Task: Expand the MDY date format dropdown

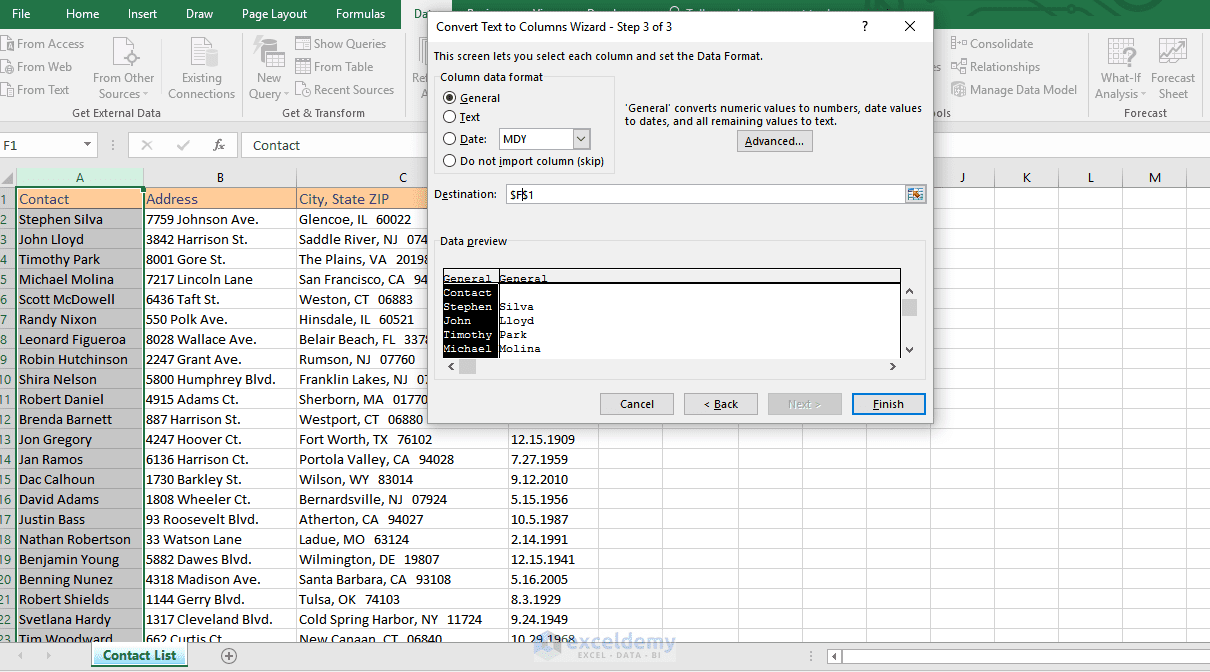Action: click(x=581, y=139)
